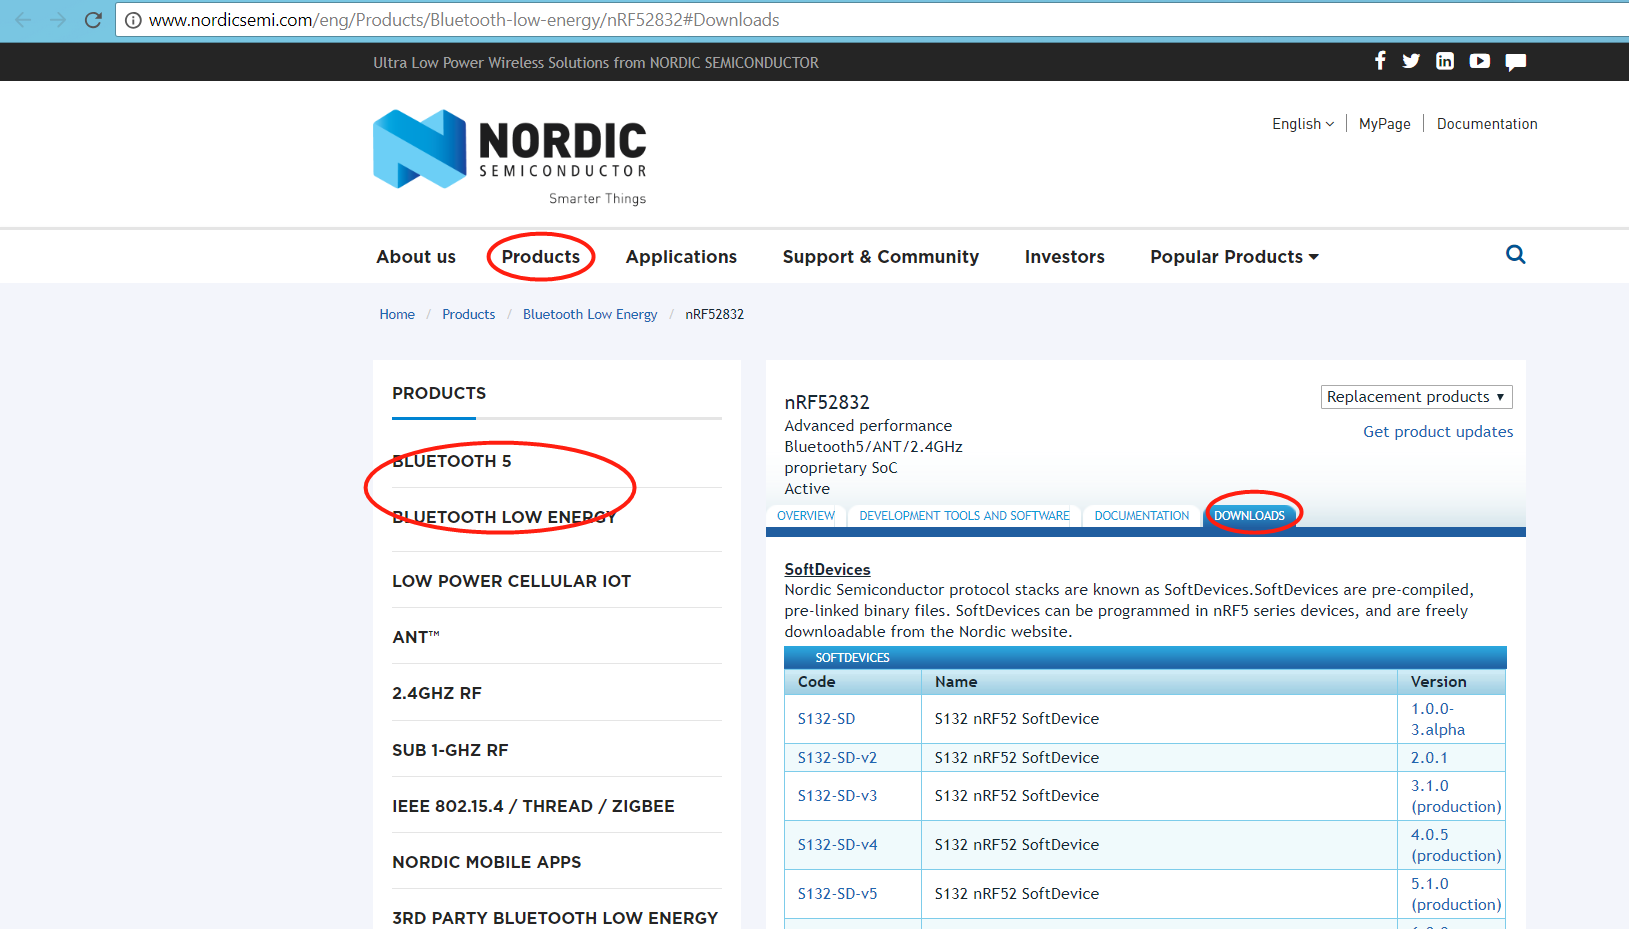Open the Applications menu item
Viewport: 1629px width, 929px height.
[681, 257]
